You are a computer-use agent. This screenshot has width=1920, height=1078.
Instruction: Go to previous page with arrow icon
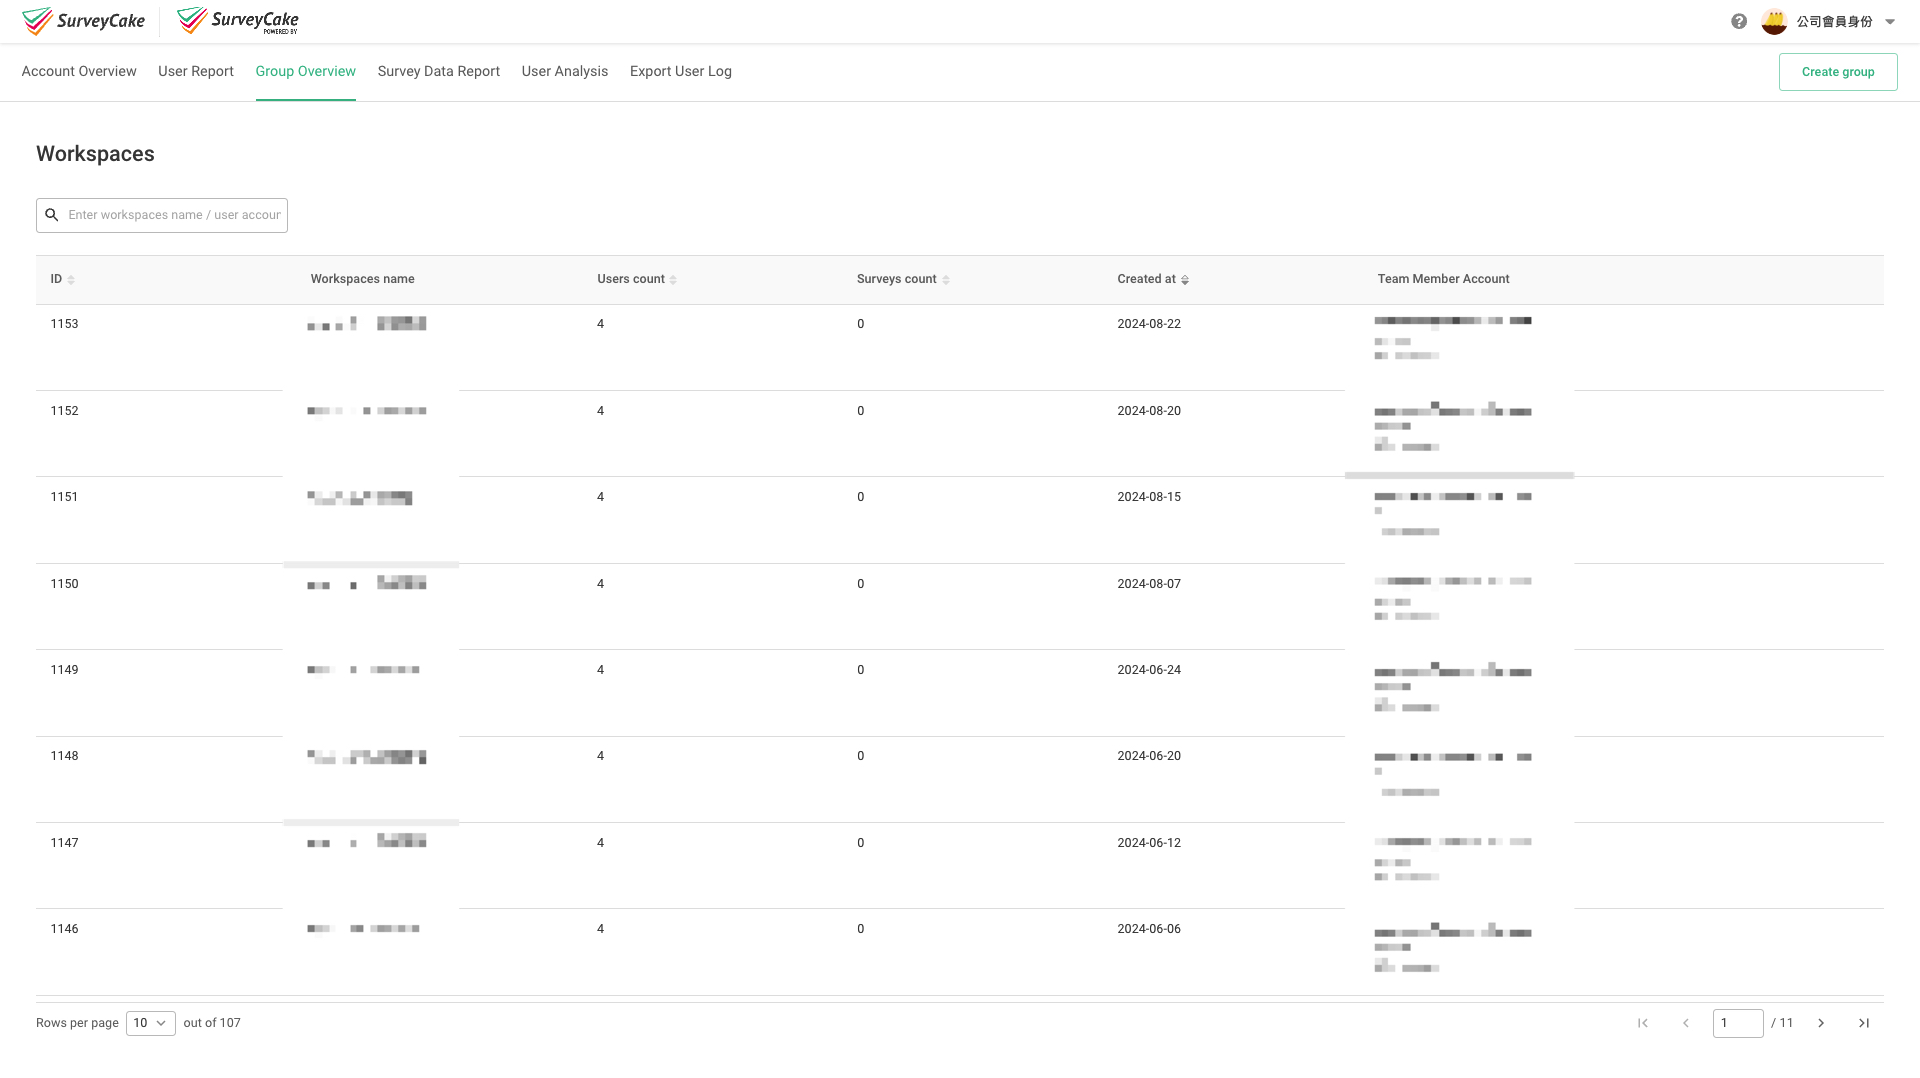point(1686,1023)
